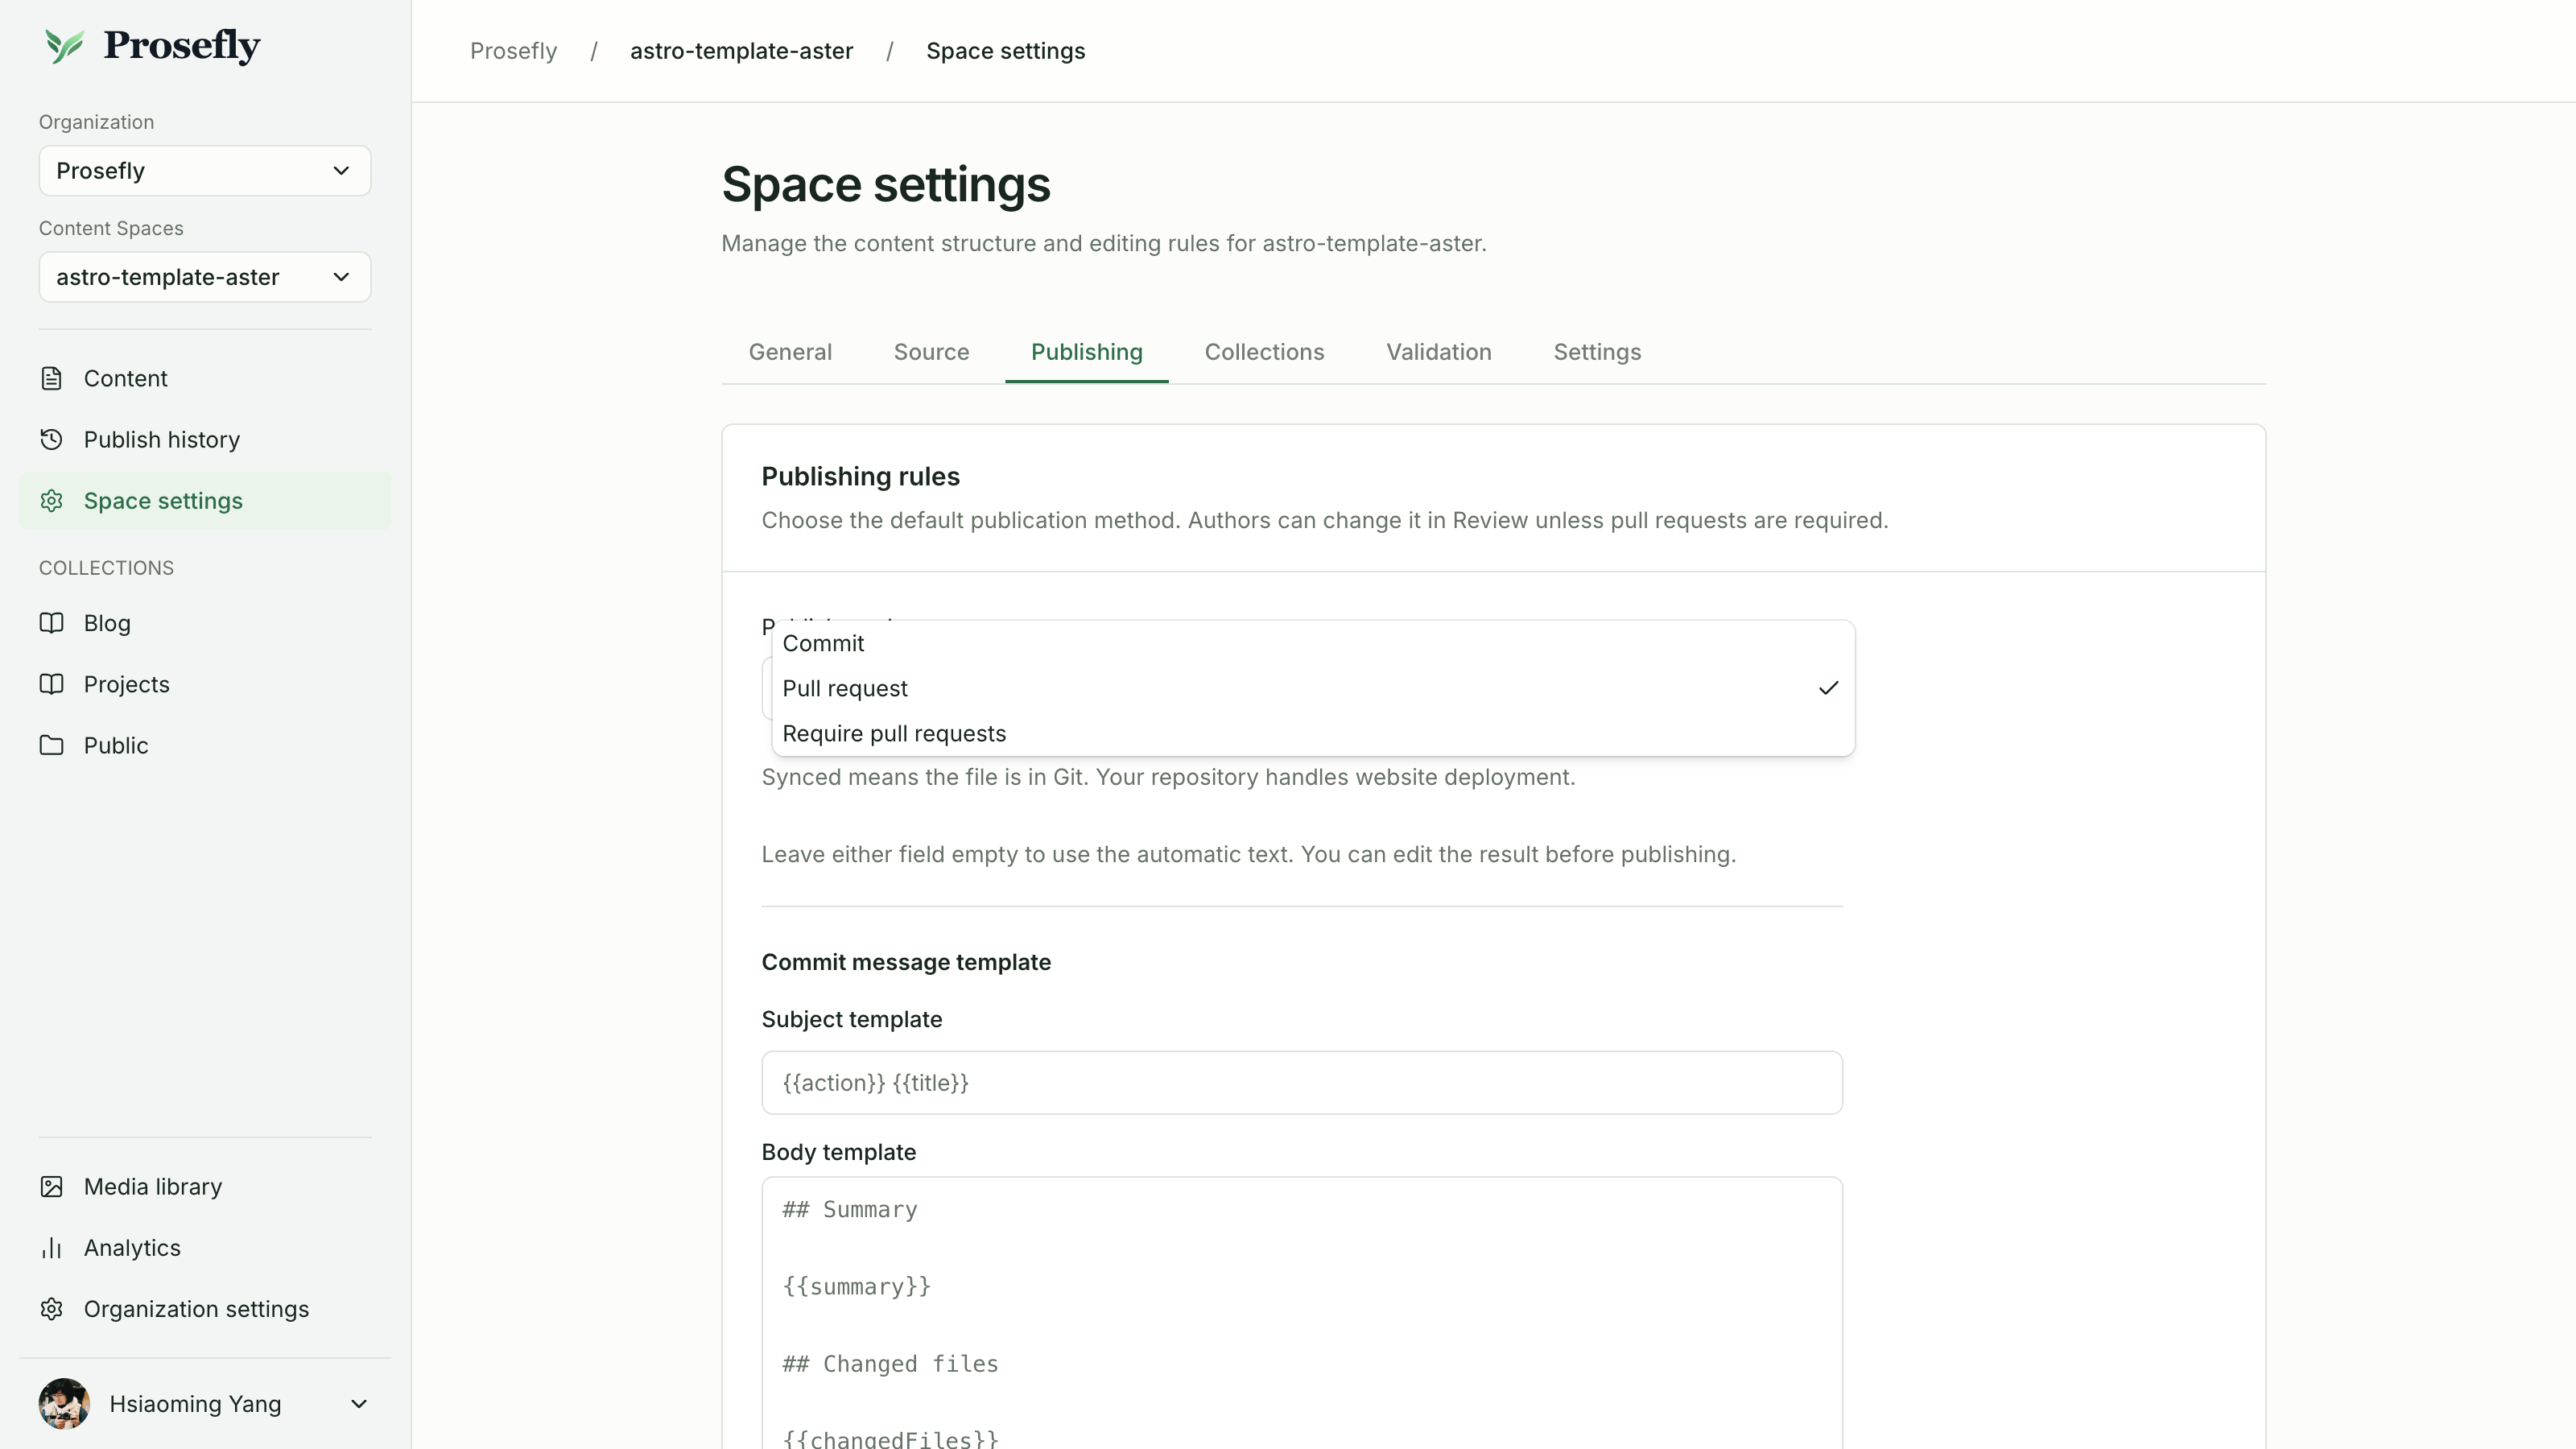This screenshot has height=1449, width=2576.
Task: Switch to the General tab
Action: coord(790,352)
